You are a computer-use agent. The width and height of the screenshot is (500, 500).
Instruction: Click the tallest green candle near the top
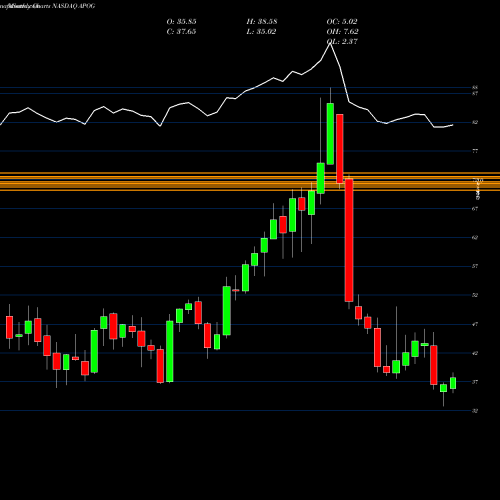(330, 134)
